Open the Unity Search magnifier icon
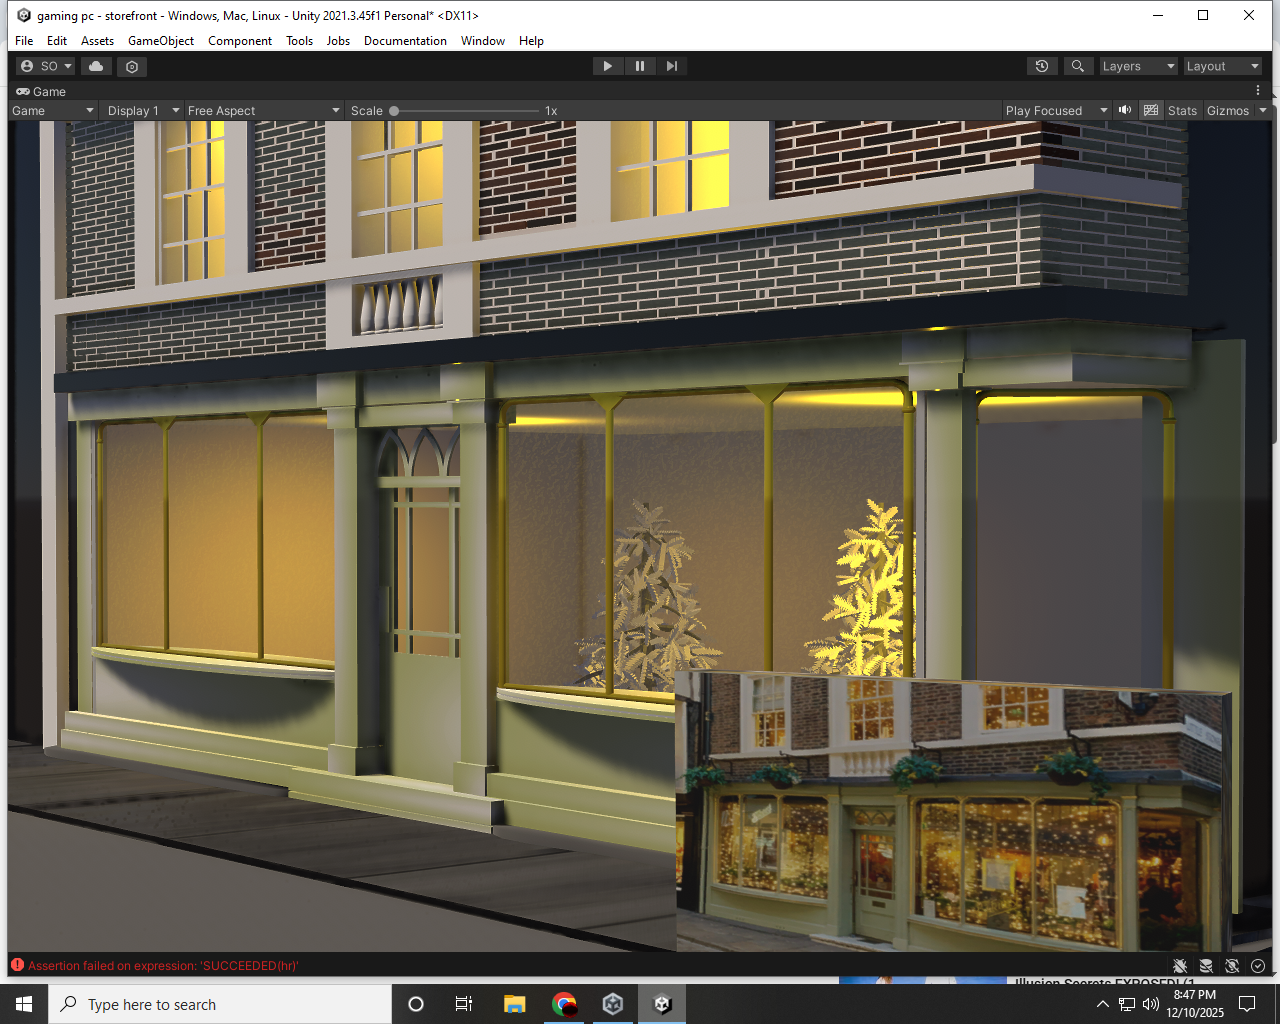Image resolution: width=1280 pixels, height=1024 pixels. pyautogui.click(x=1077, y=66)
